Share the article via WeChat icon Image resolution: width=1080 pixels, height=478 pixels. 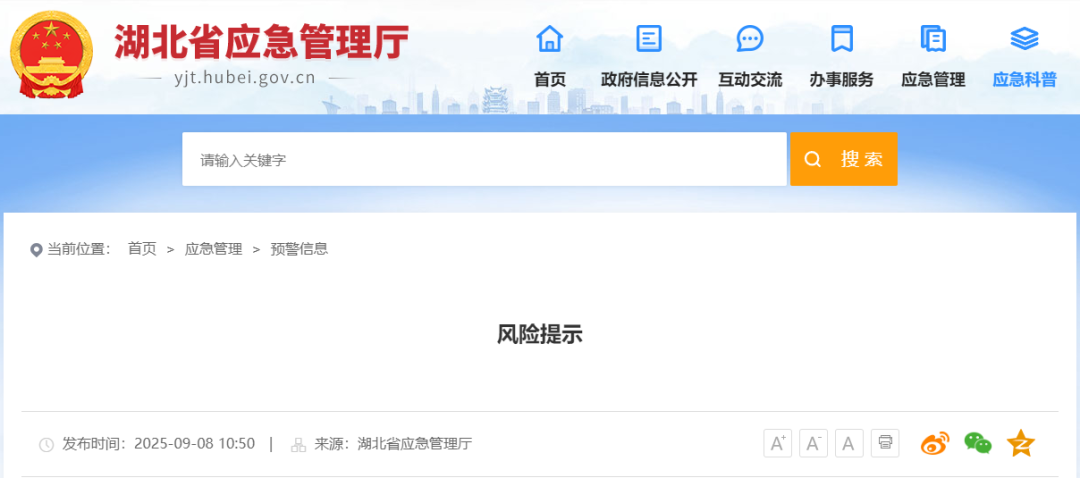978,443
